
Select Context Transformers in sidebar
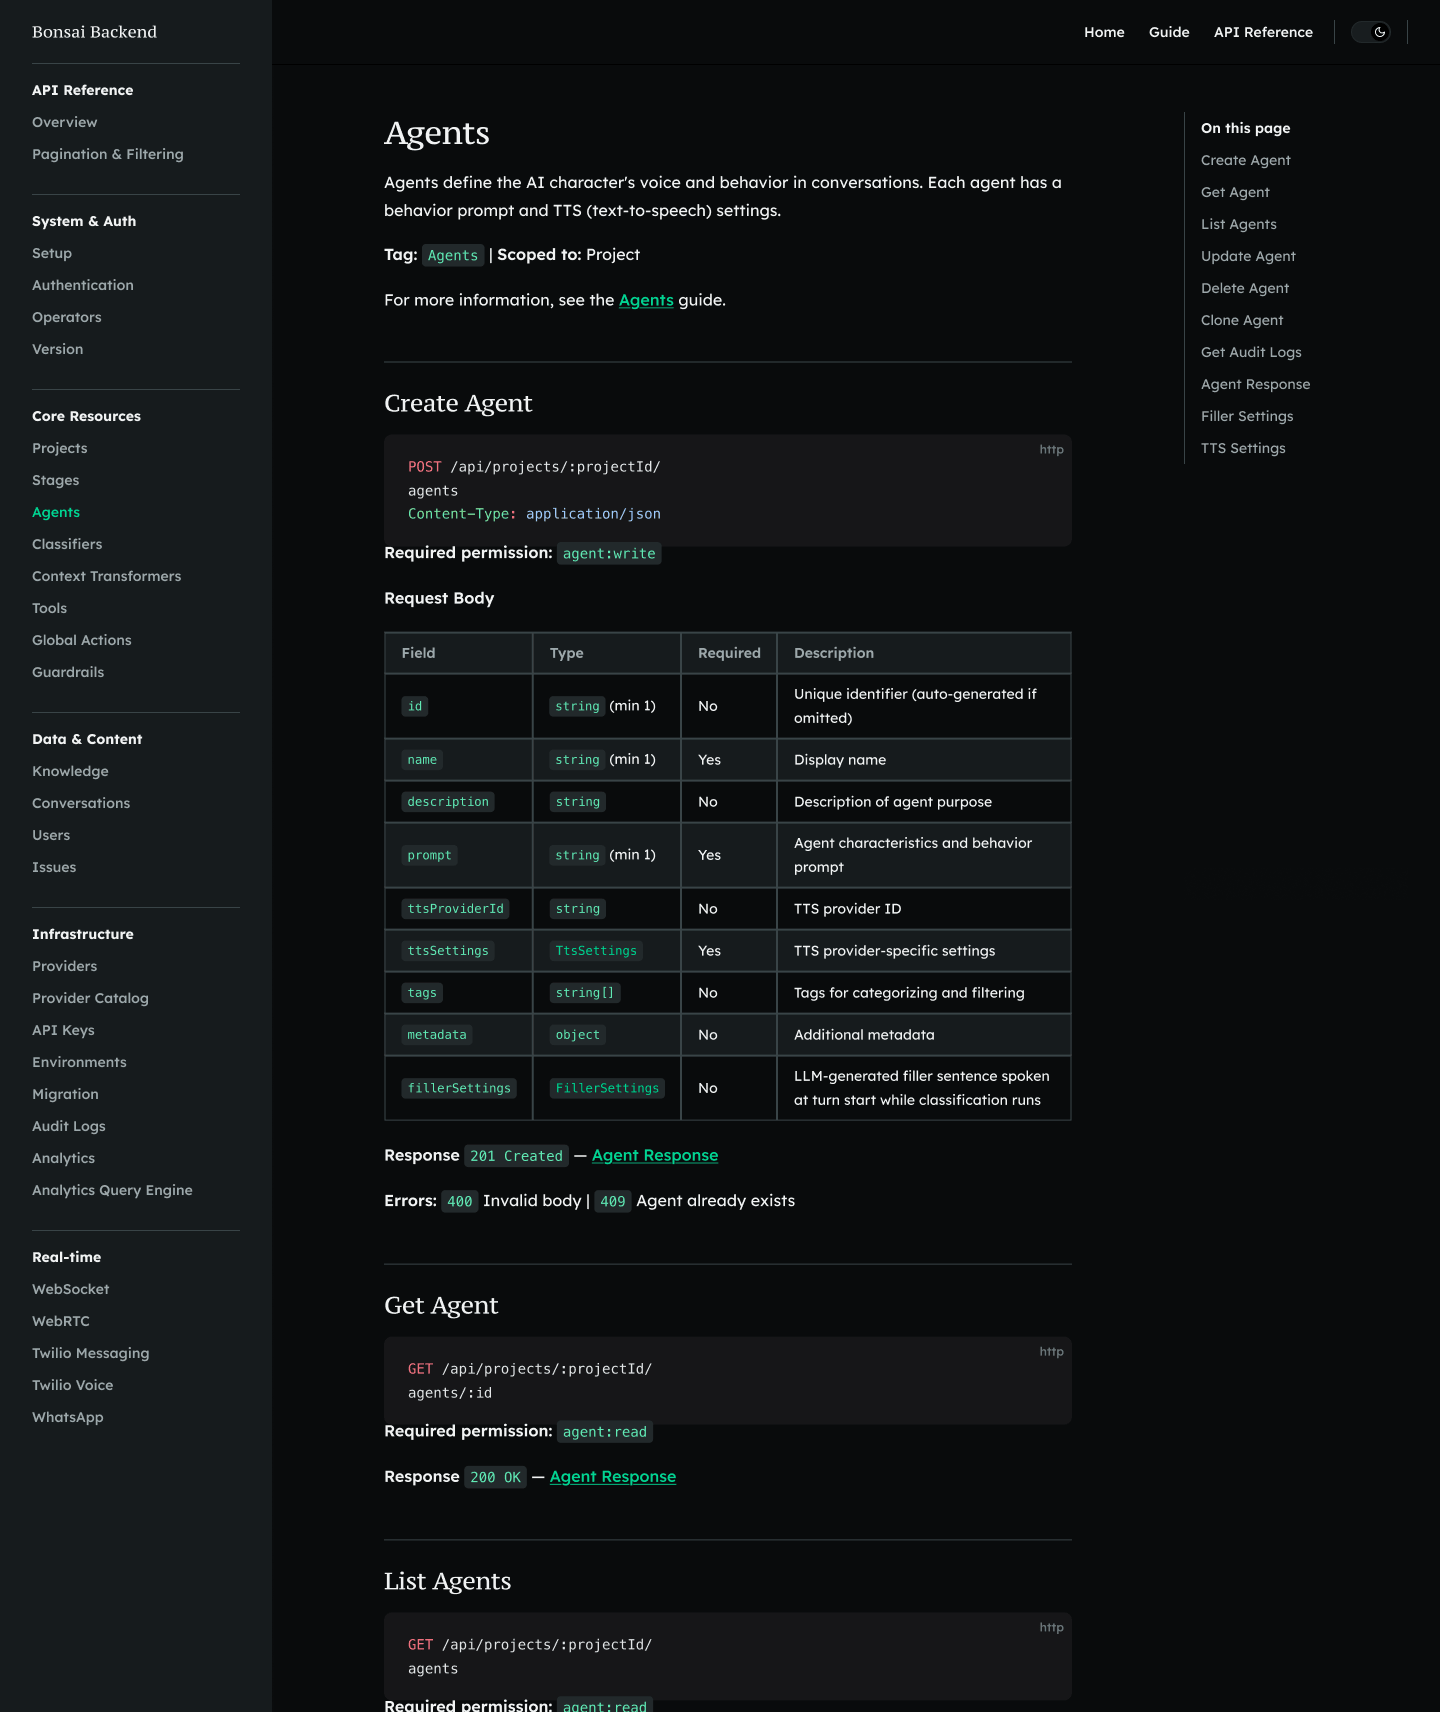[106, 576]
